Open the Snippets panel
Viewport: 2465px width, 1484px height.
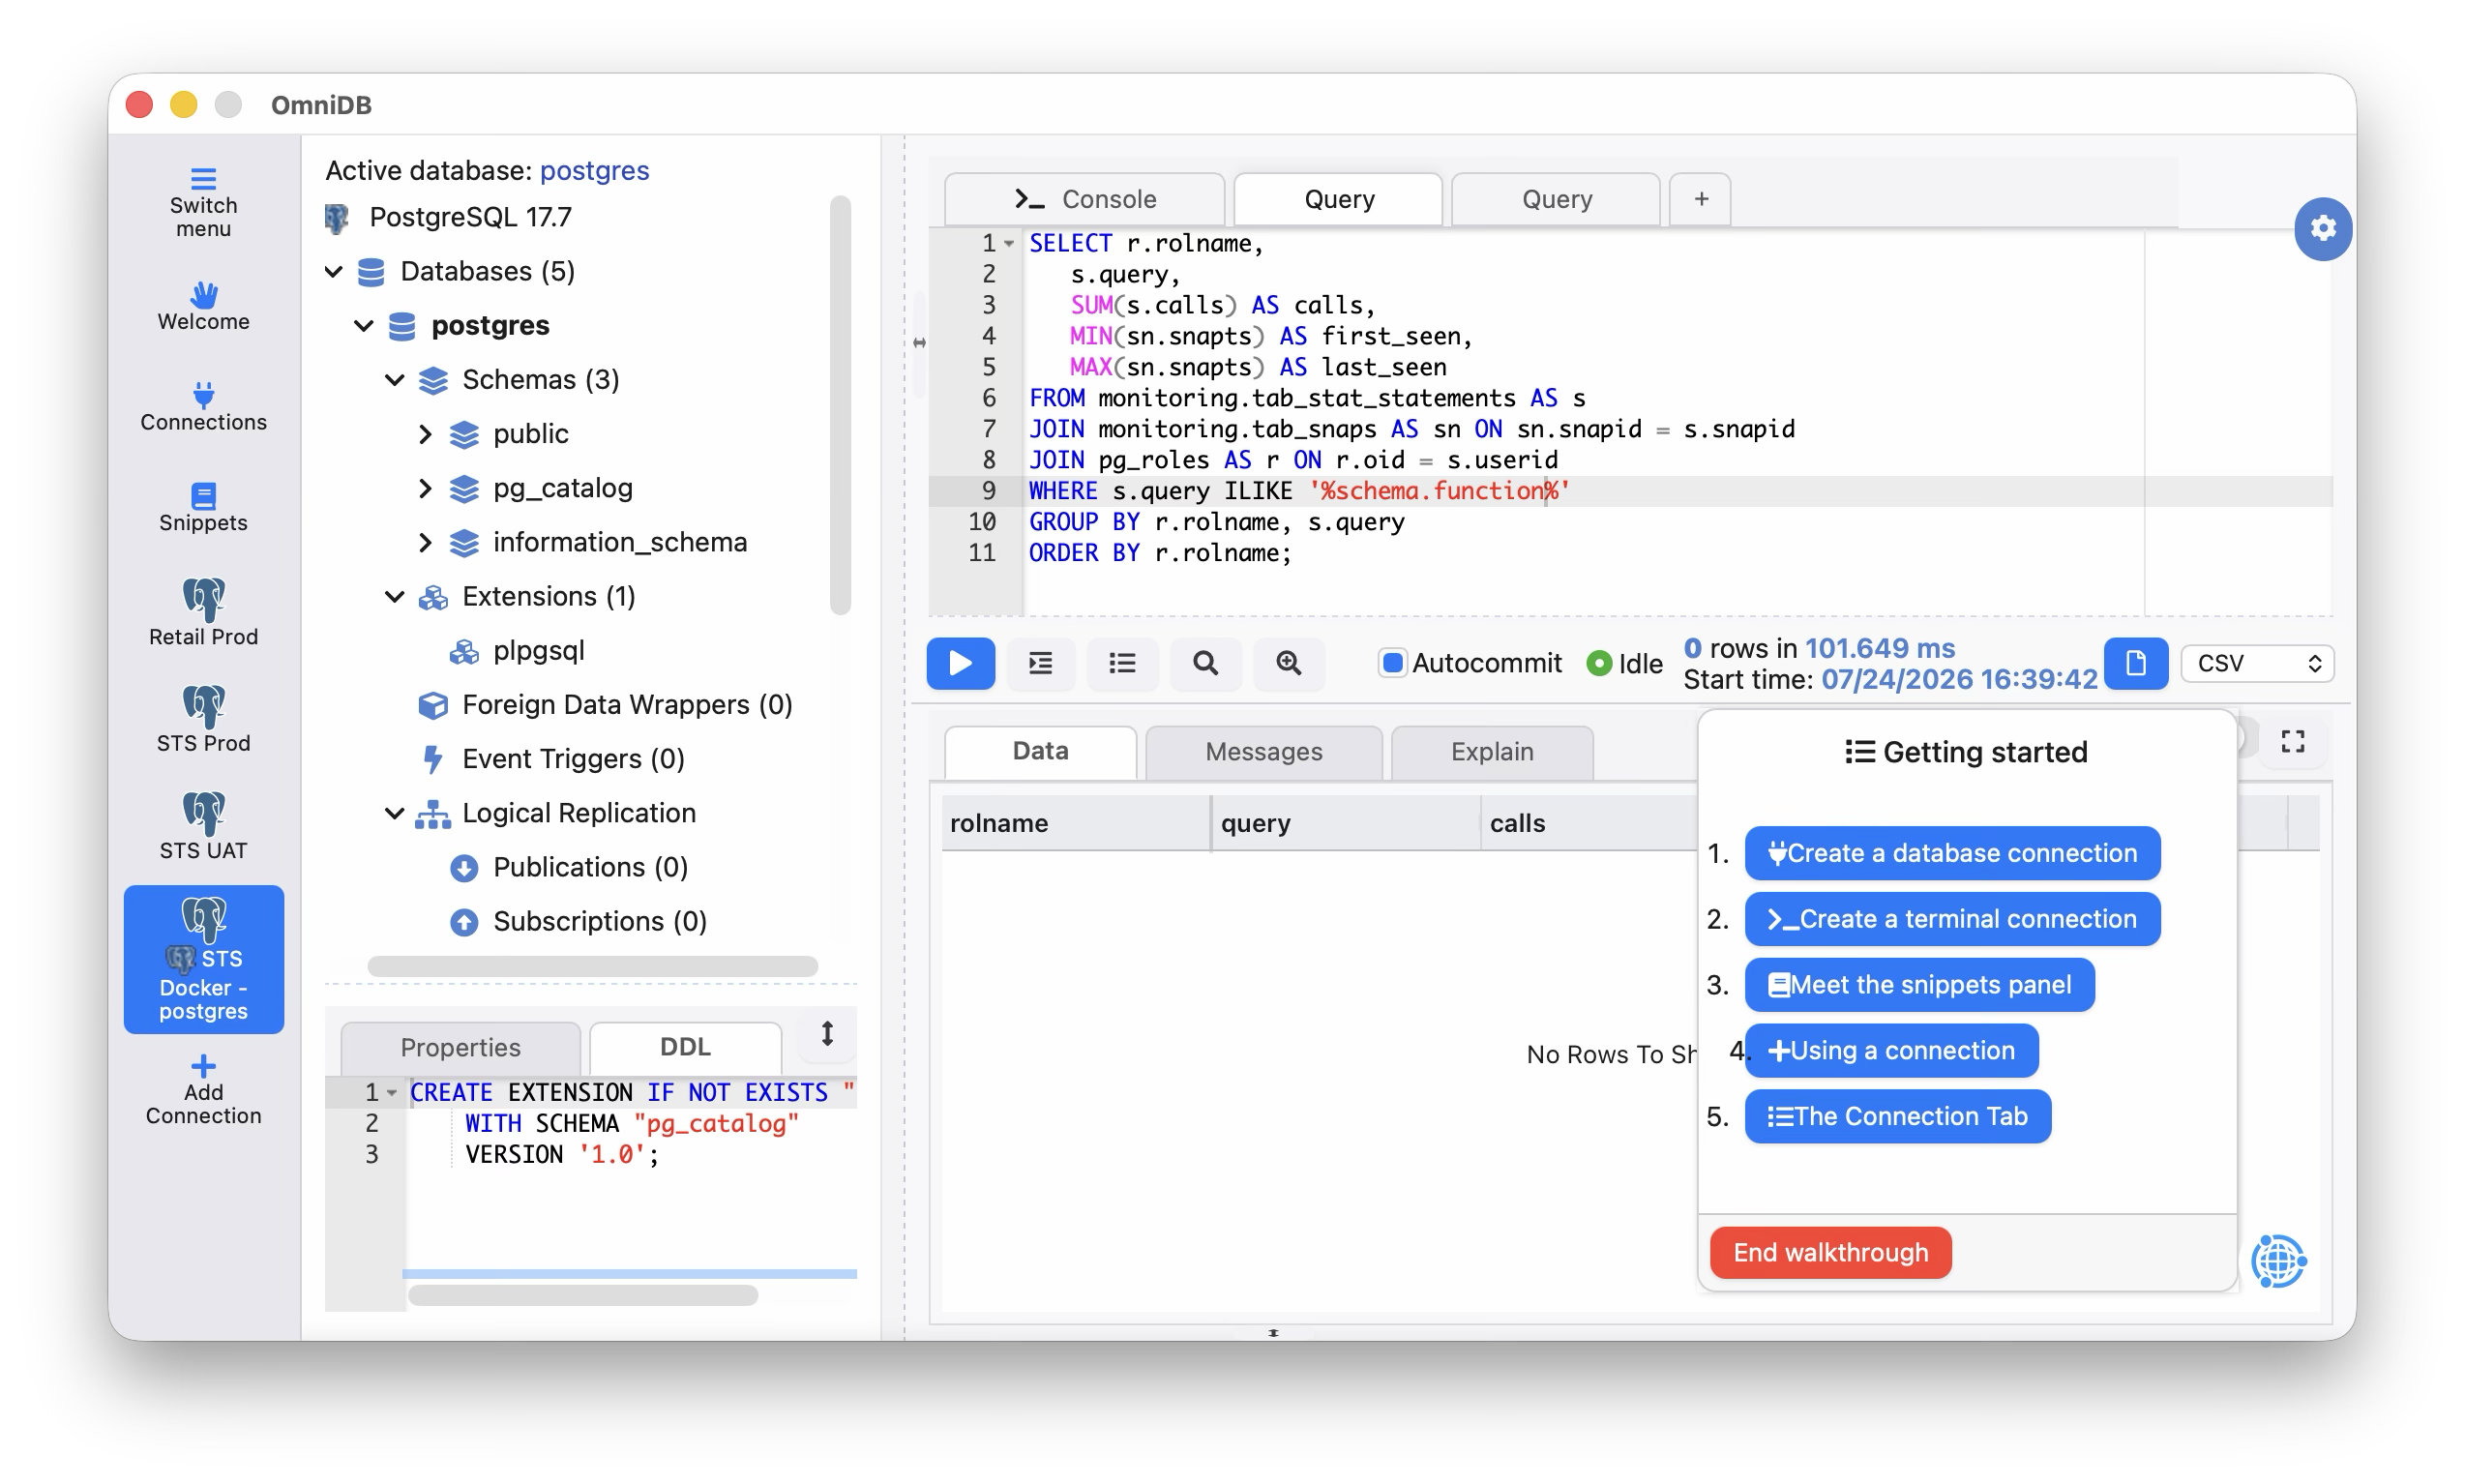[203, 508]
